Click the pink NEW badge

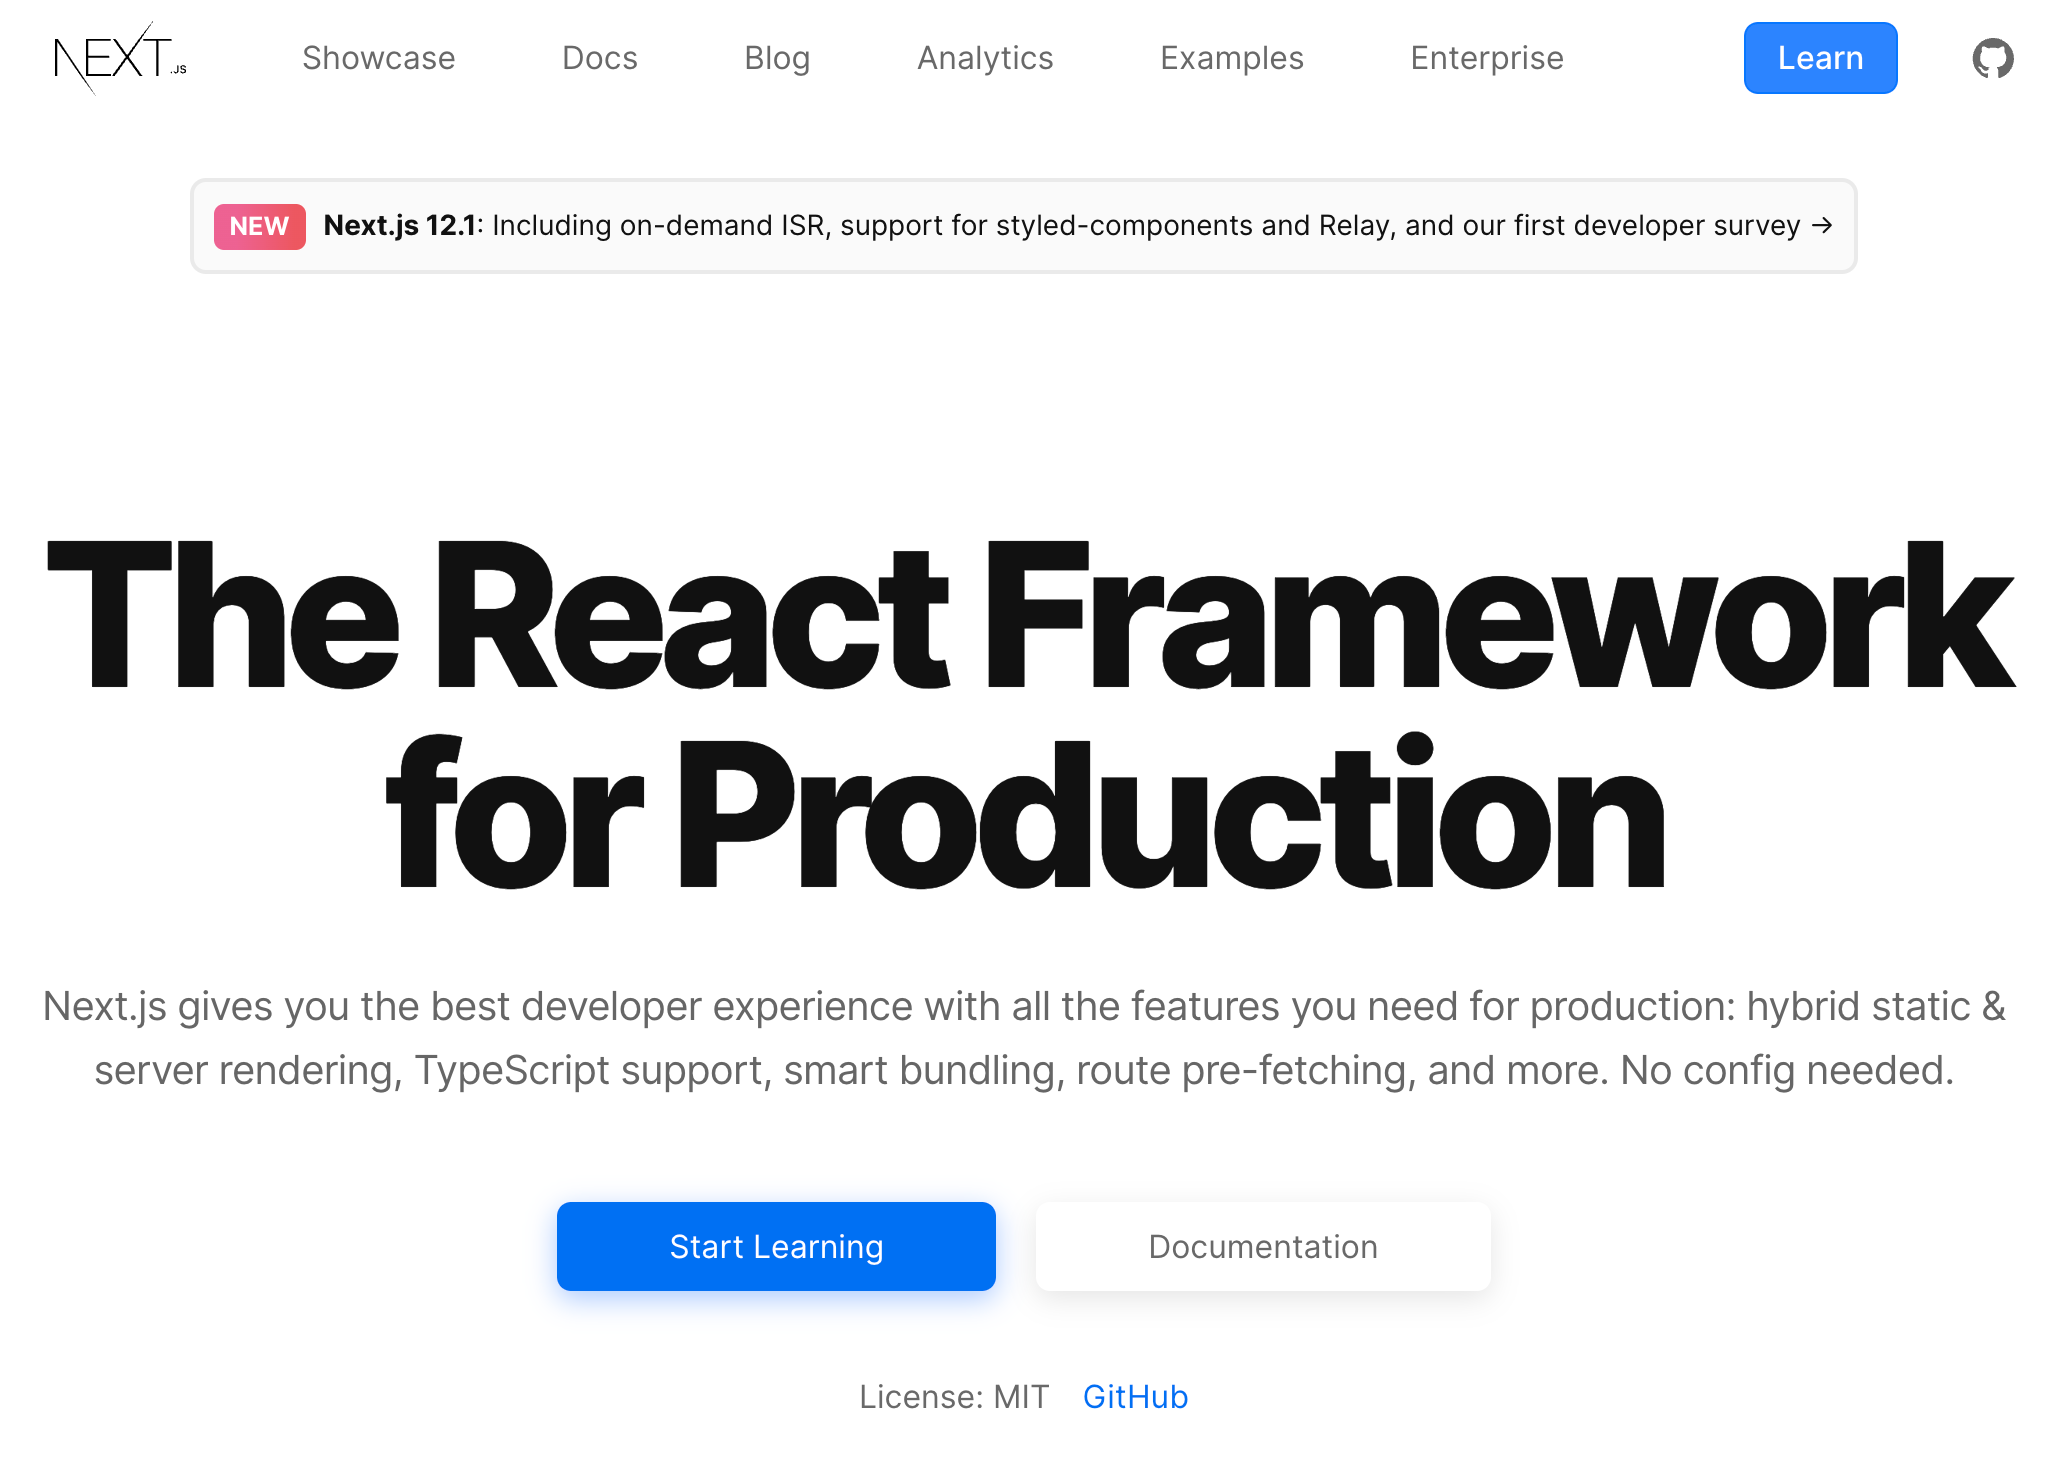coord(259,226)
